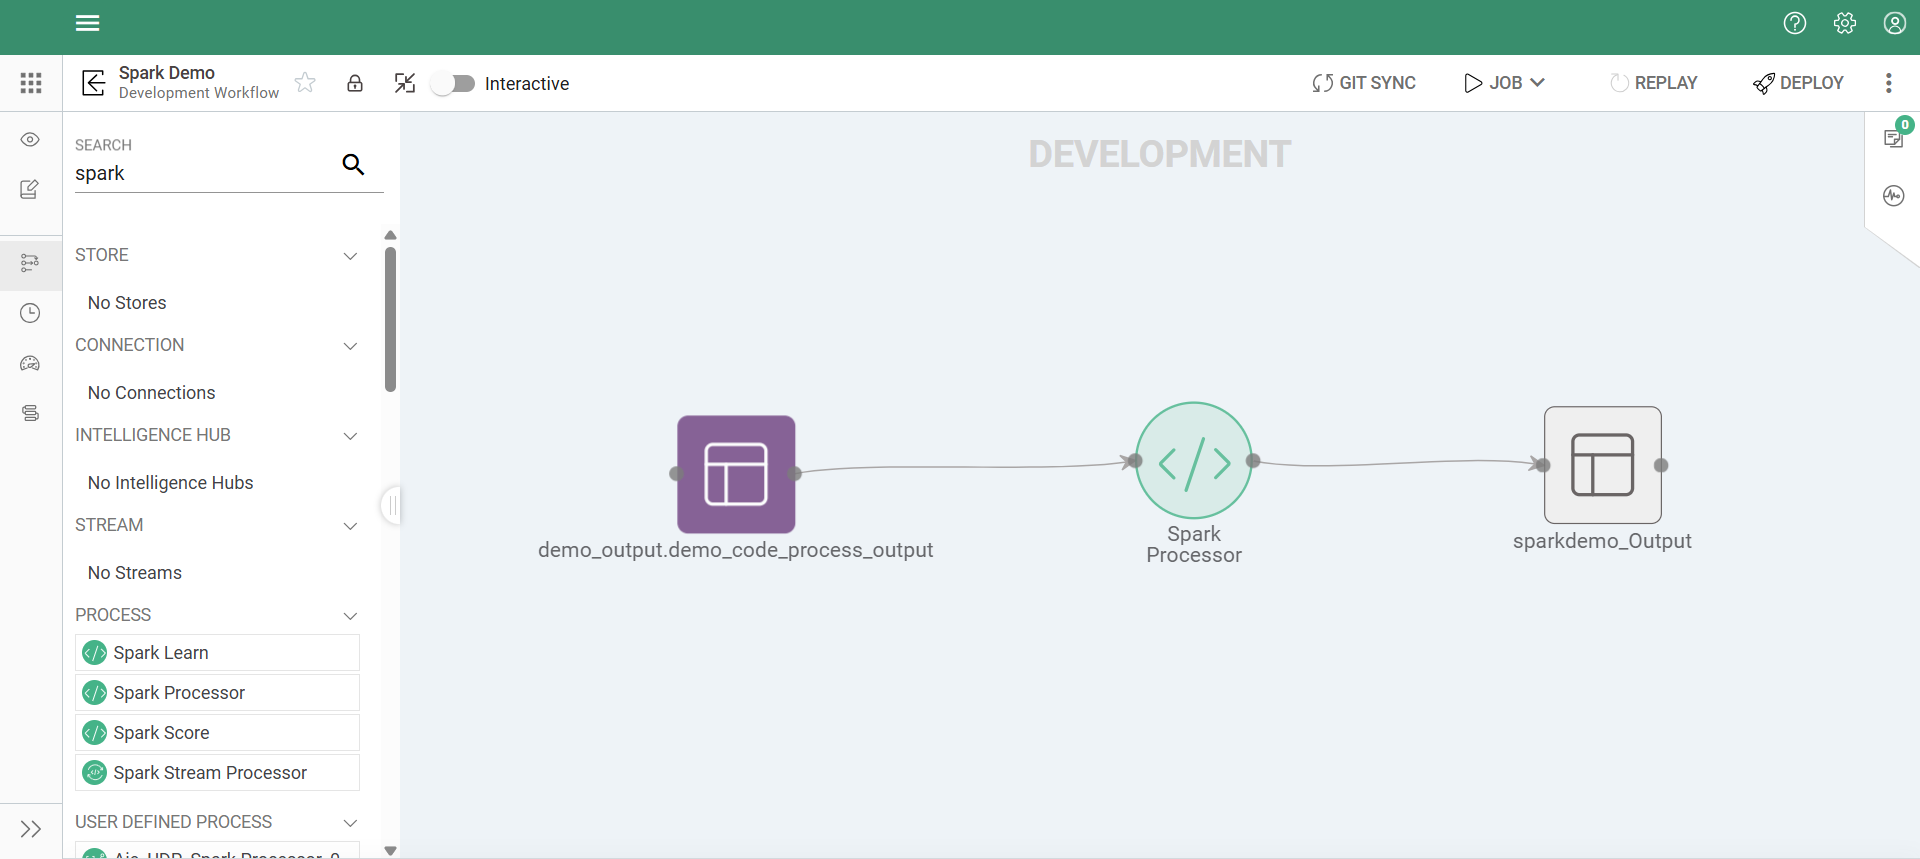This screenshot has height=859, width=1920.
Task: Click the search magnifier icon
Action: click(x=353, y=164)
